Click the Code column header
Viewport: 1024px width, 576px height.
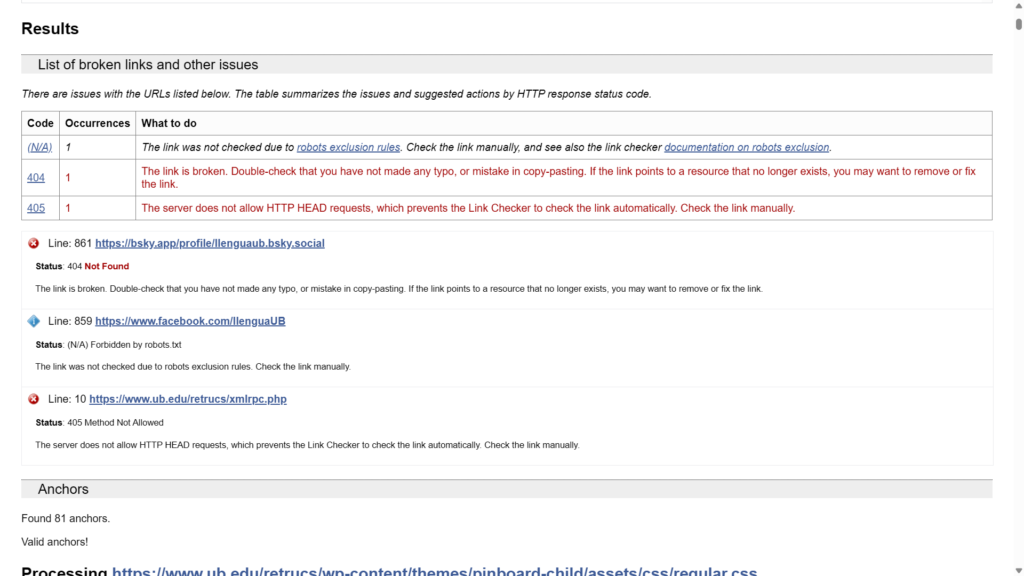tap(40, 123)
